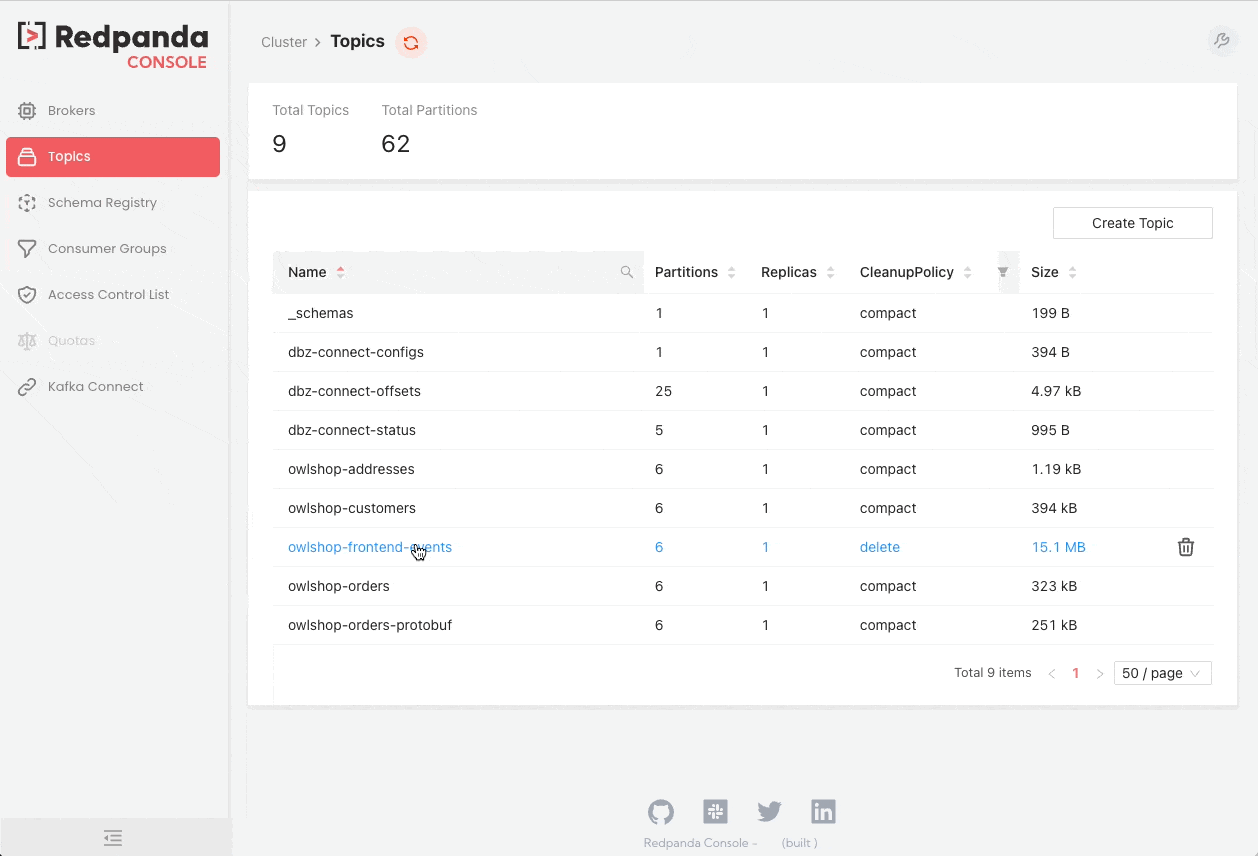Open the GitHub icon in footer
This screenshot has height=856, width=1258.
(661, 811)
